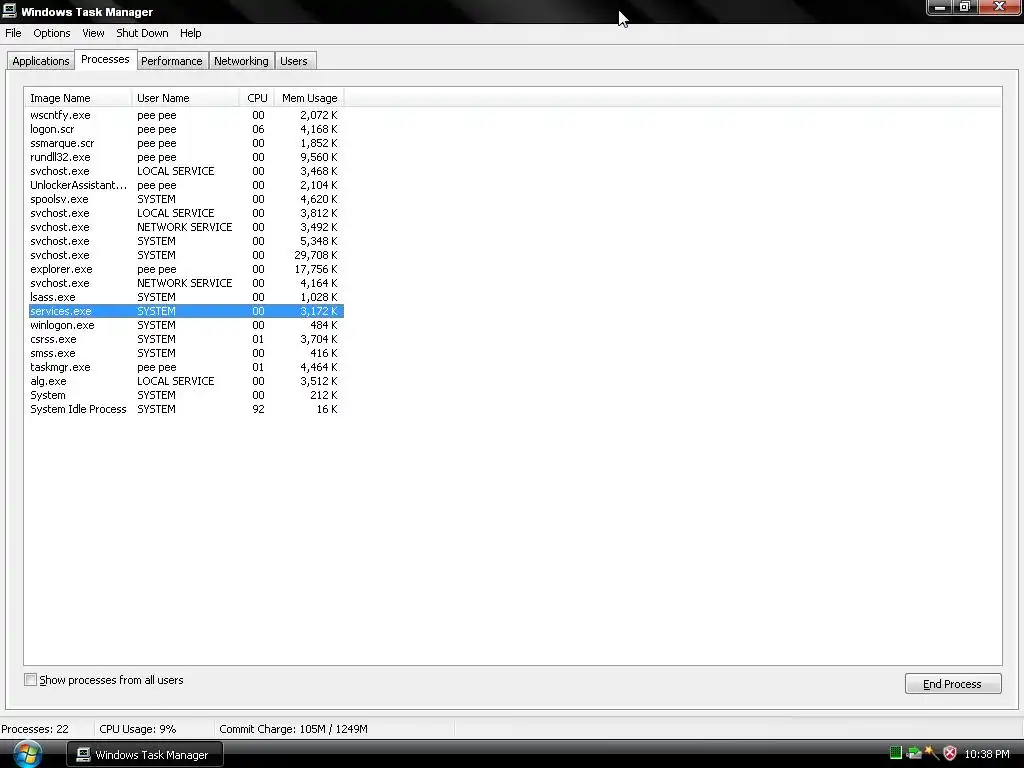Viewport: 1024px width, 768px height.
Task: Click the End Process button
Action: pyautogui.click(x=953, y=684)
